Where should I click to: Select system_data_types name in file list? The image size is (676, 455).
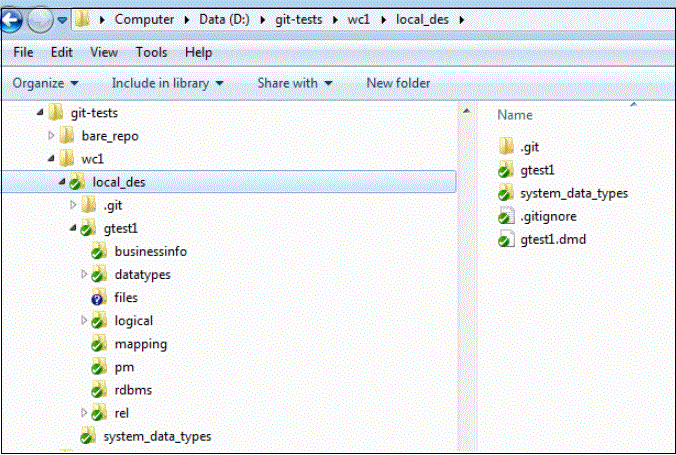pos(574,193)
